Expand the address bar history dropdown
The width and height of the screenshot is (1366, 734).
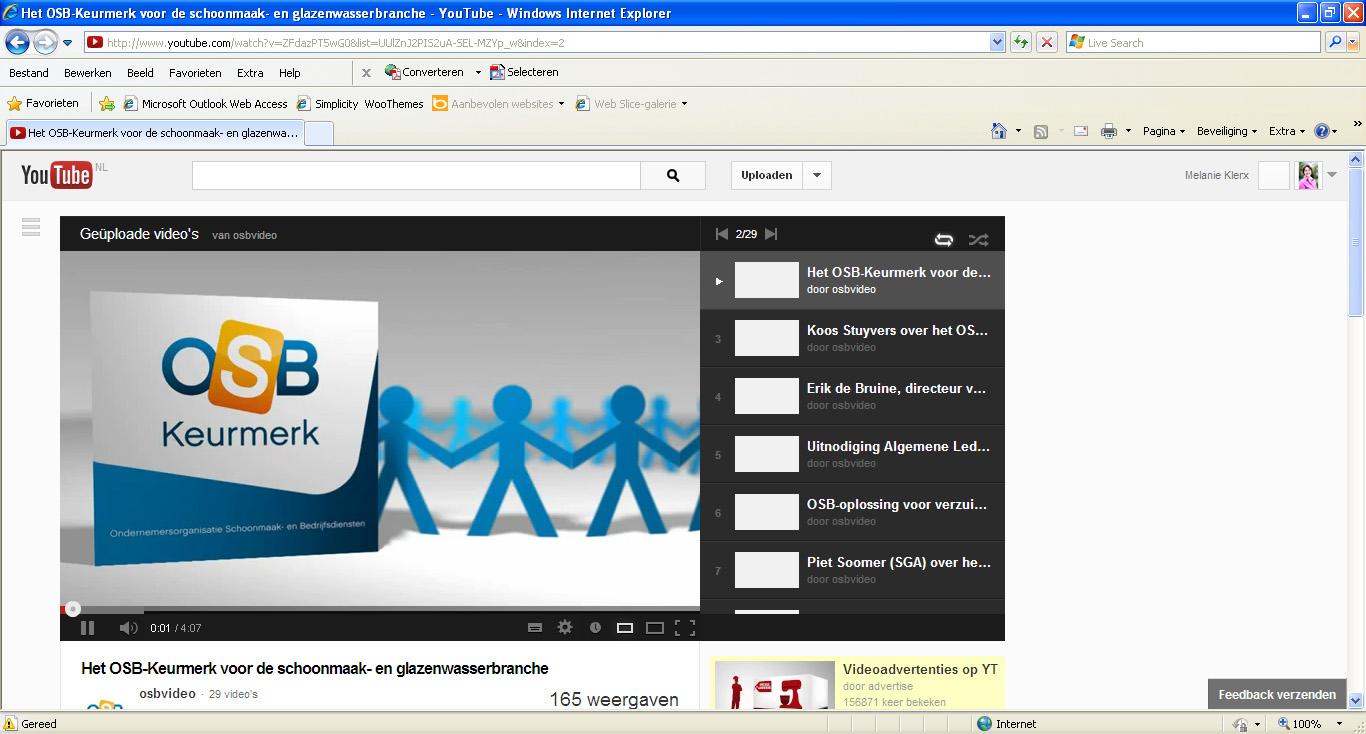pos(997,42)
